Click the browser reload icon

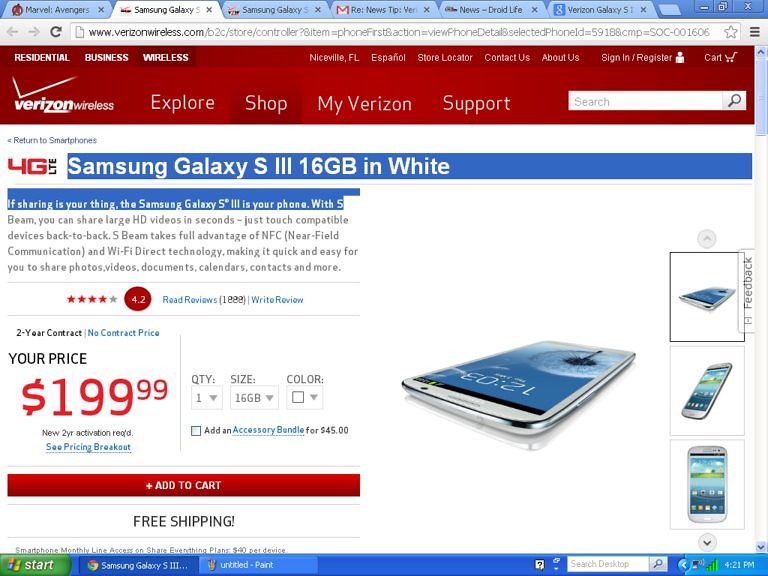coord(56,32)
